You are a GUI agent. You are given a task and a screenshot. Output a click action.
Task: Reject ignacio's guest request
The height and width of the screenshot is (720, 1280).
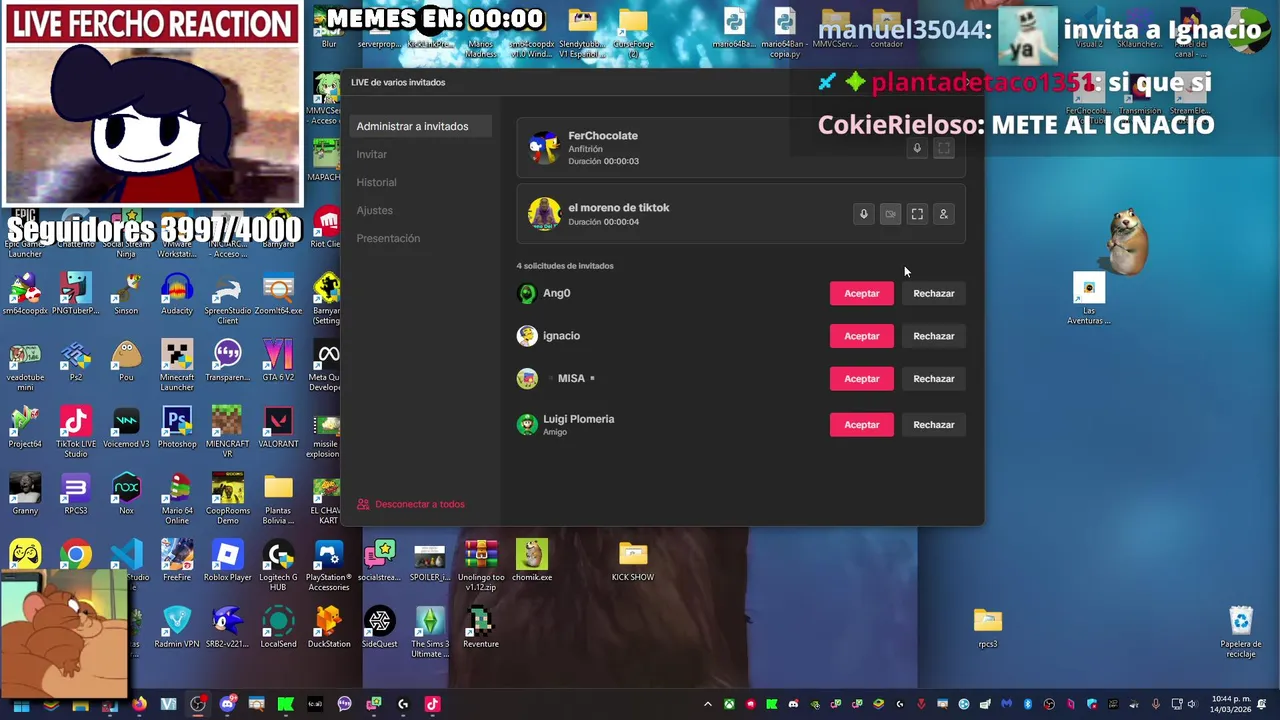pyautogui.click(x=934, y=336)
